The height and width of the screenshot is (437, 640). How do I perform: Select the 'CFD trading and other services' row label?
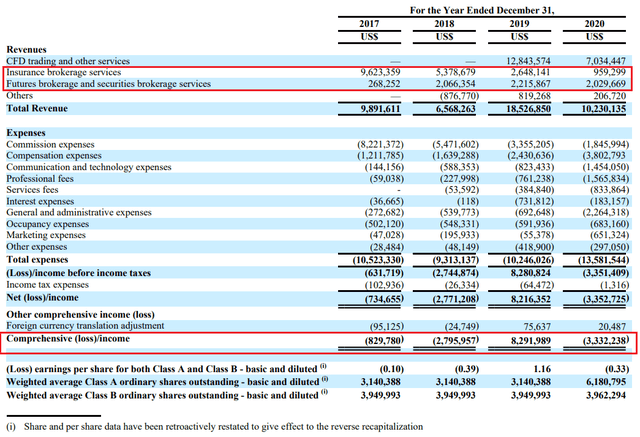click(68, 61)
